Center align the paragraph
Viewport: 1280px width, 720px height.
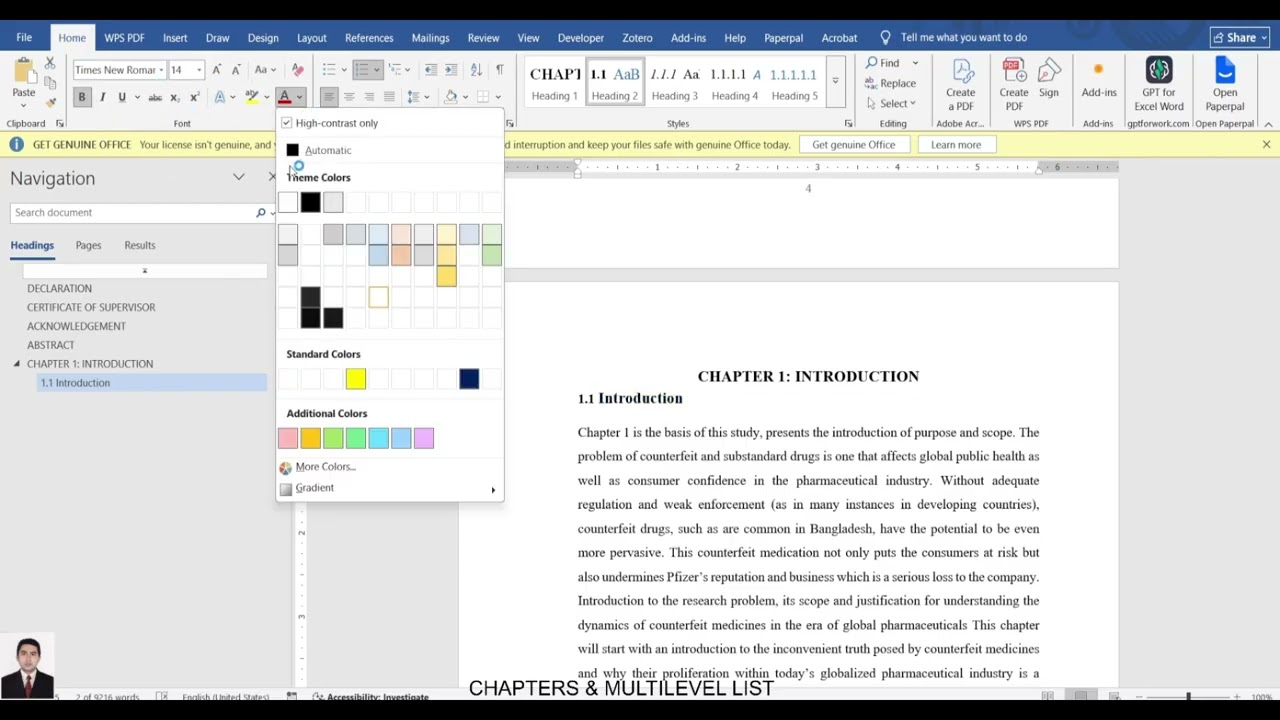349,97
